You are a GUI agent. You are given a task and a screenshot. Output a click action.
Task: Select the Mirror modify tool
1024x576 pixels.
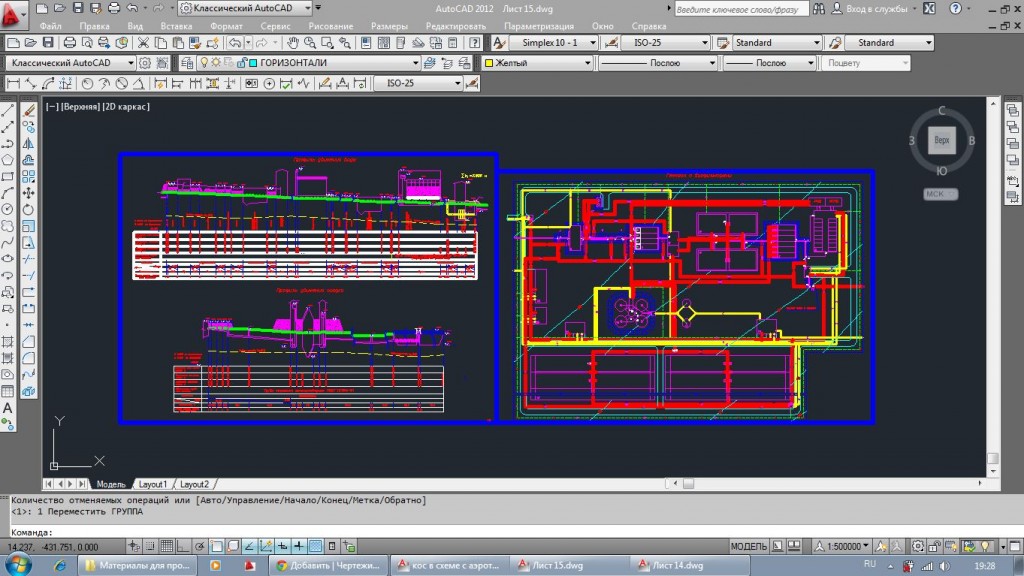[x=28, y=144]
